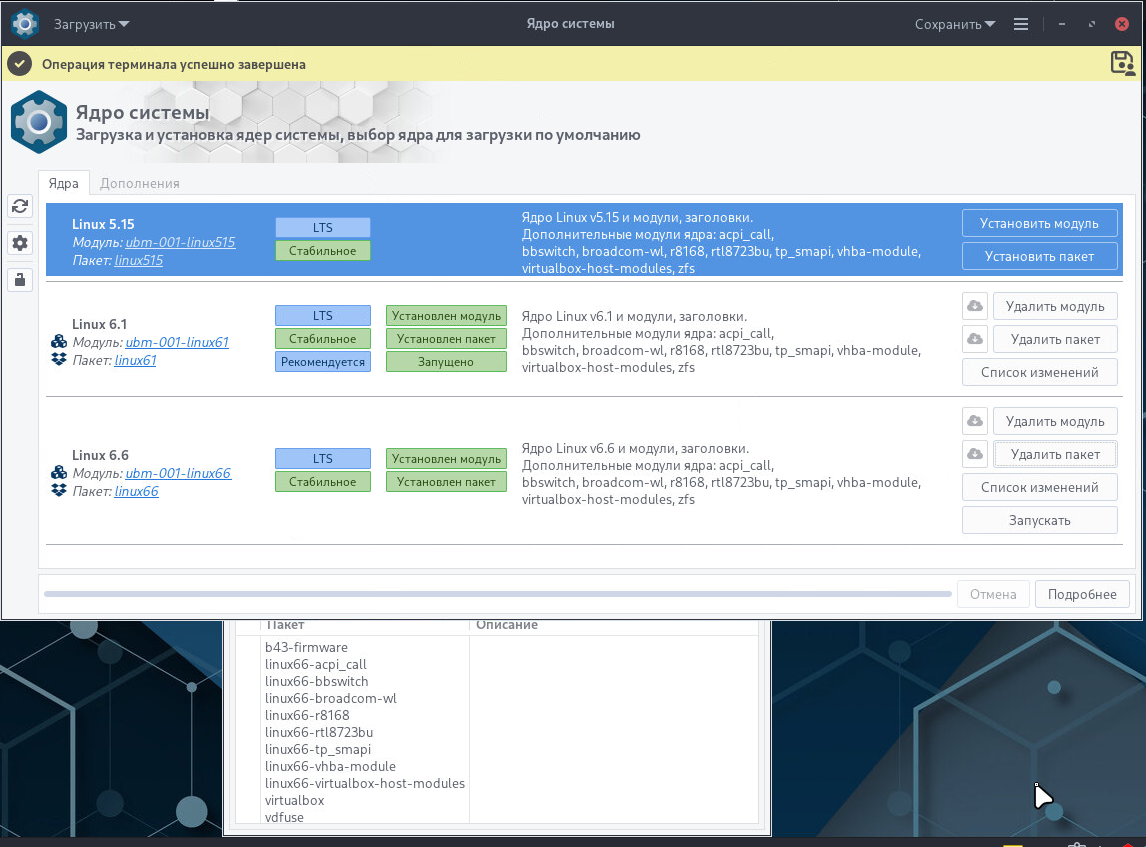Expand the 'Сохранить' dropdown menu

[954, 24]
